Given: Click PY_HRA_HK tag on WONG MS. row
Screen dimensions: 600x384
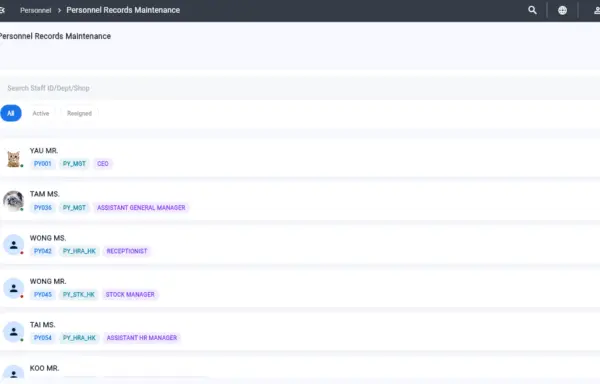Looking at the screenshot, I should tap(79, 251).
